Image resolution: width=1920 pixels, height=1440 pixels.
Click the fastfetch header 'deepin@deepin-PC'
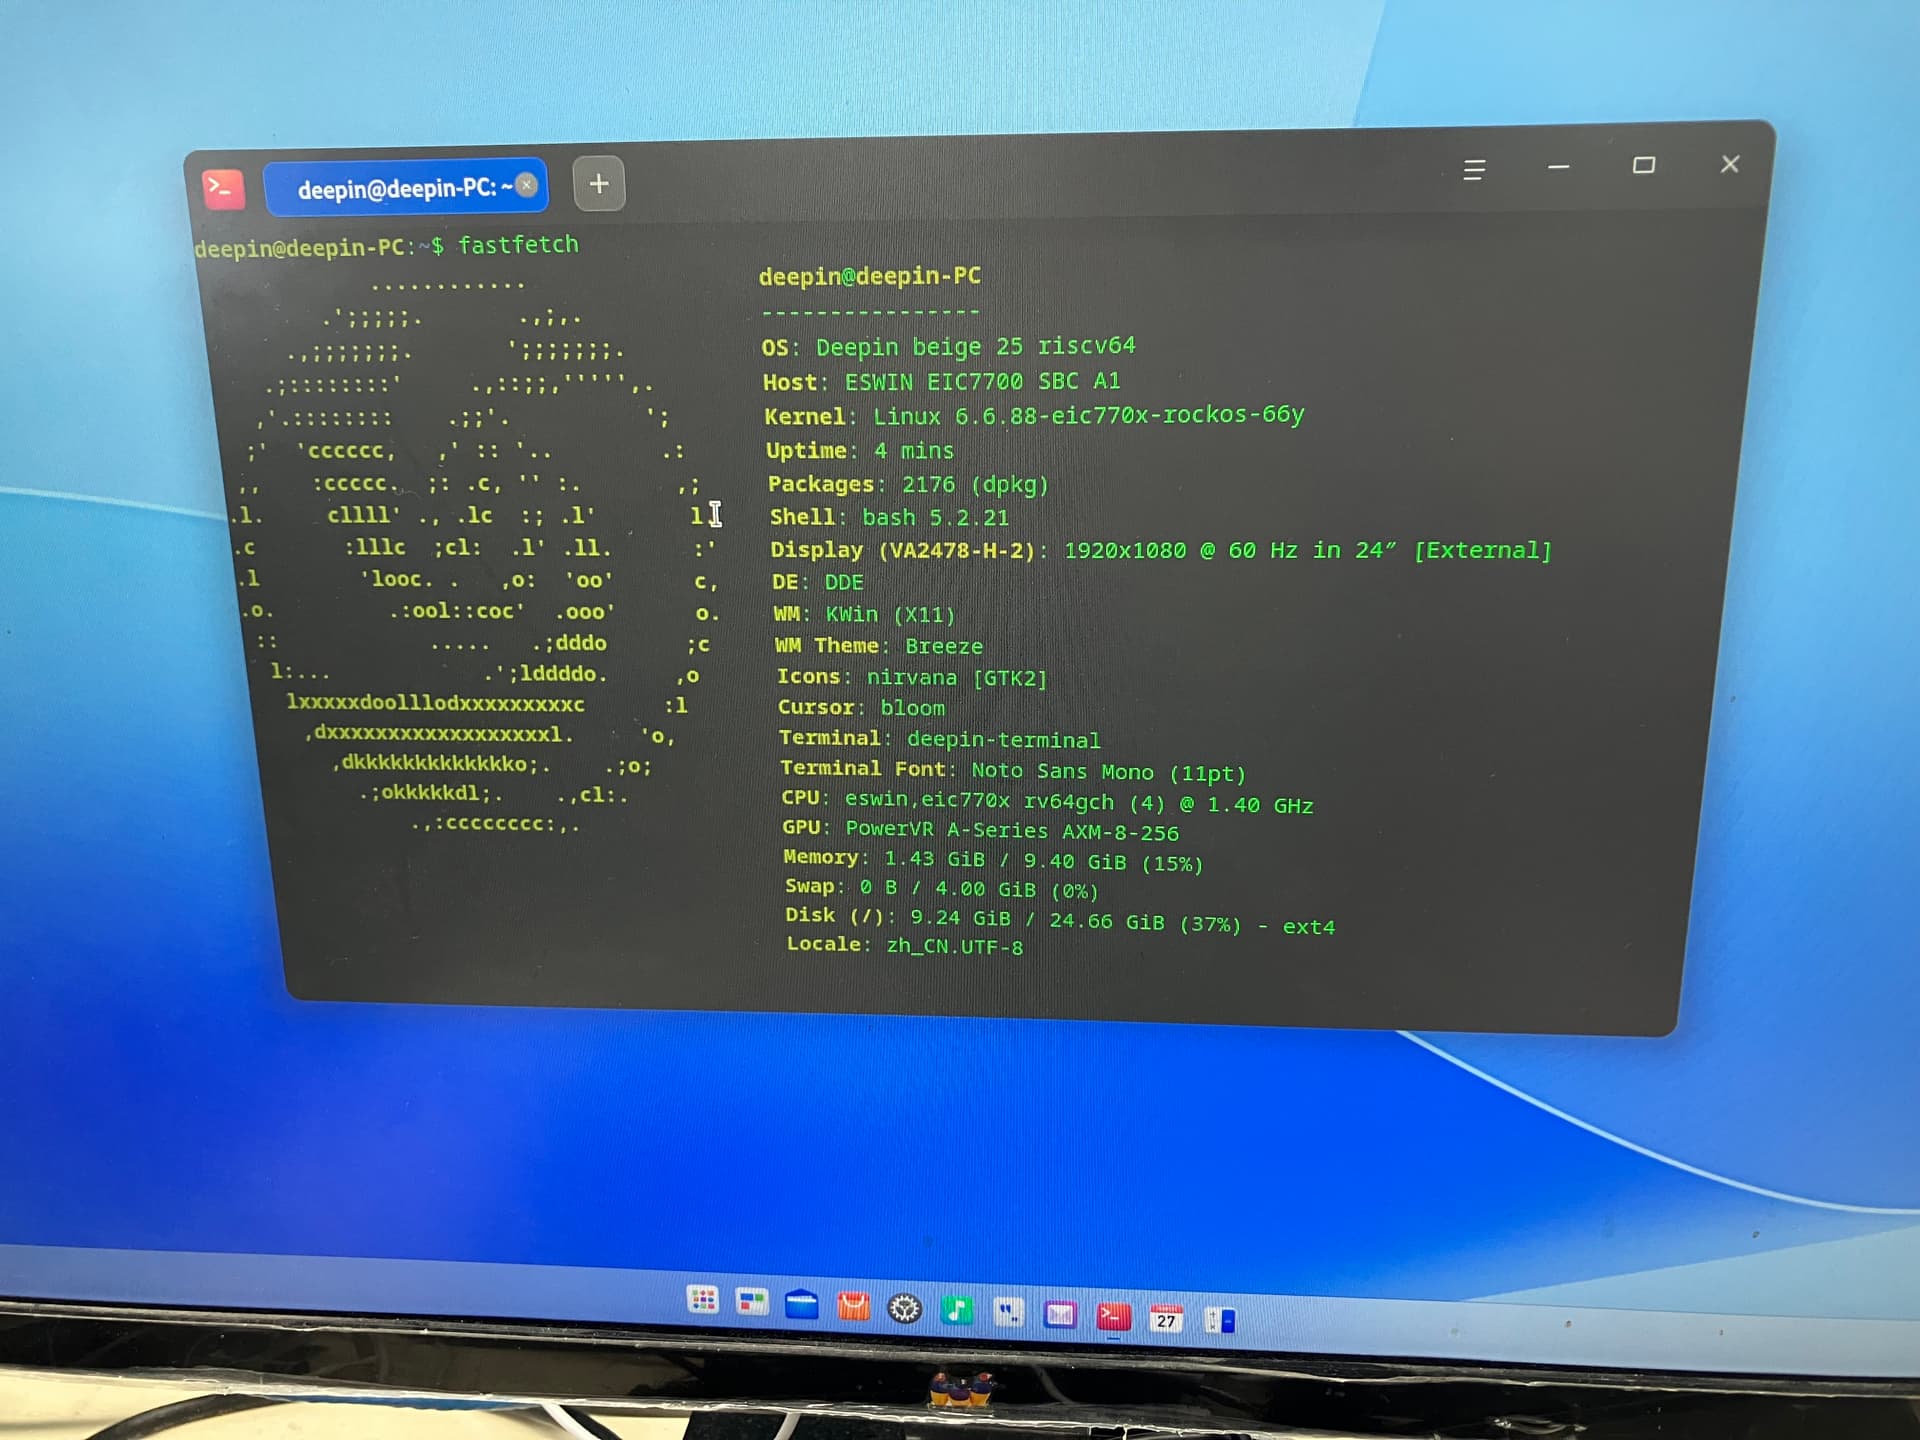tap(870, 276)
